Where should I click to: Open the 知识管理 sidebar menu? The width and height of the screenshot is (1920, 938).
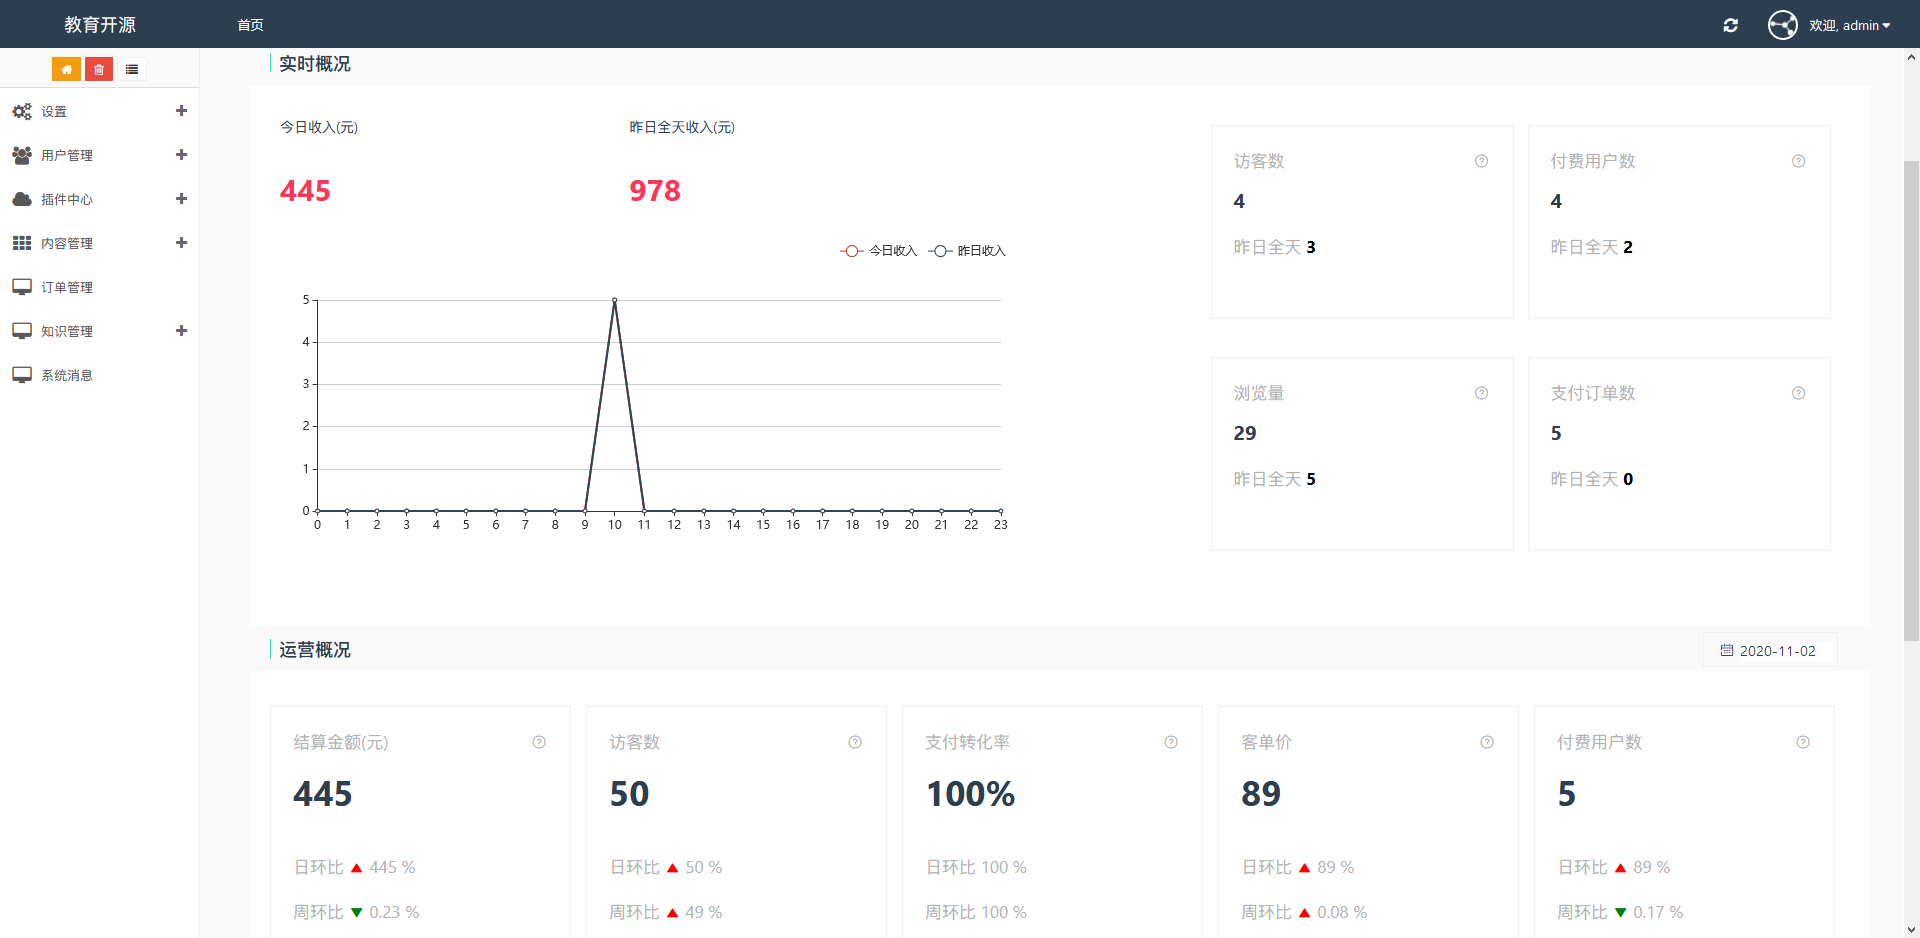[99, 331]
